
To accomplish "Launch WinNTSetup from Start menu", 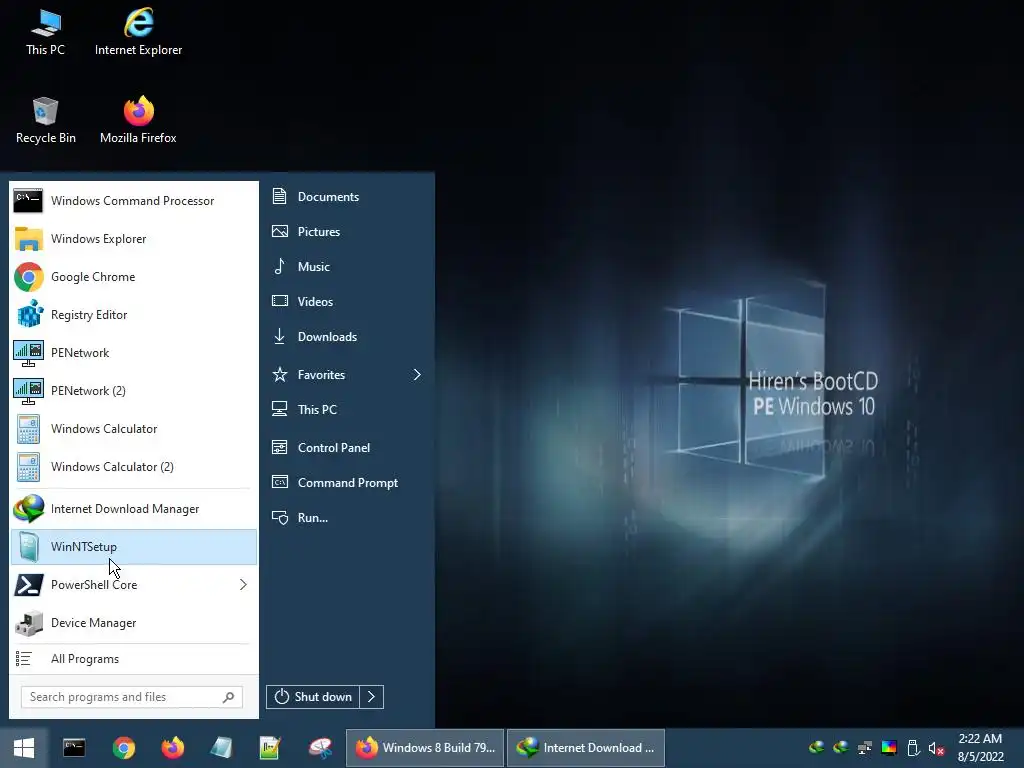I will point(133,547).
